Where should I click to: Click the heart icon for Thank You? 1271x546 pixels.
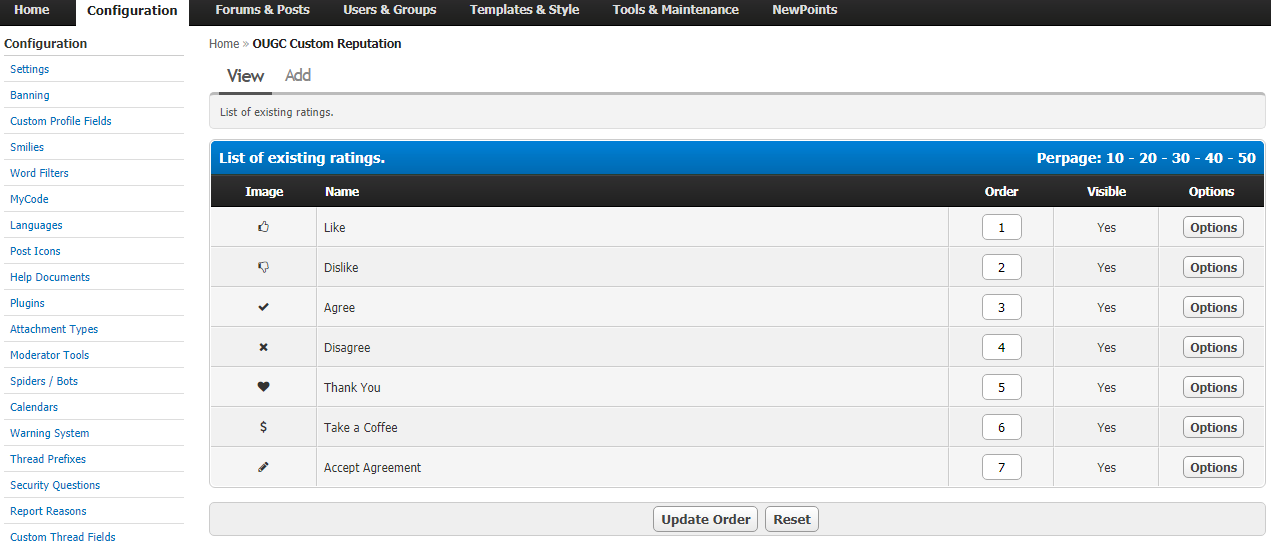click(x=264, y=387)
